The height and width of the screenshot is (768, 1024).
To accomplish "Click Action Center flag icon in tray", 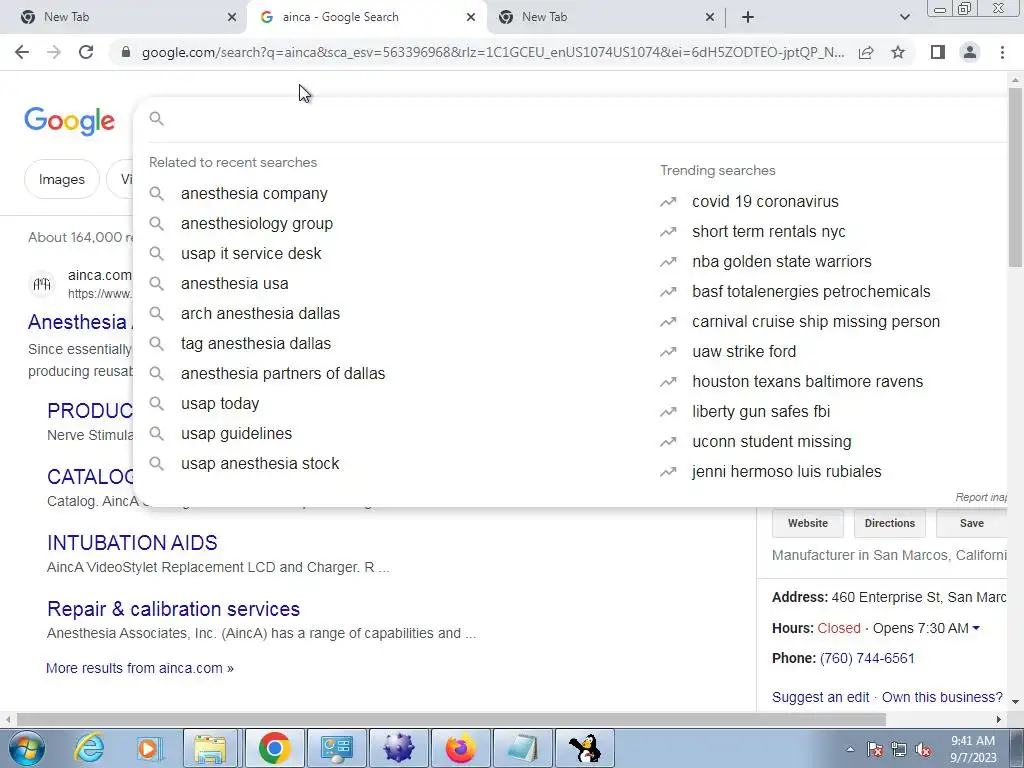I will coord(875,750).
